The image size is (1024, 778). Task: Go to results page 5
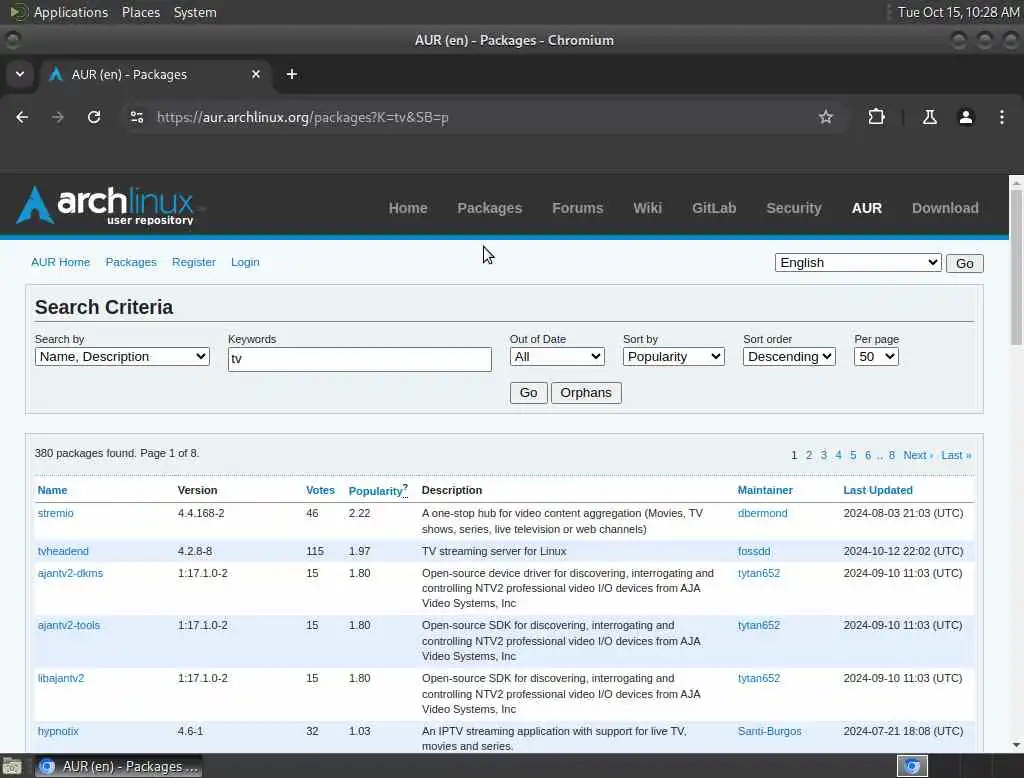[x=853, y=455]
